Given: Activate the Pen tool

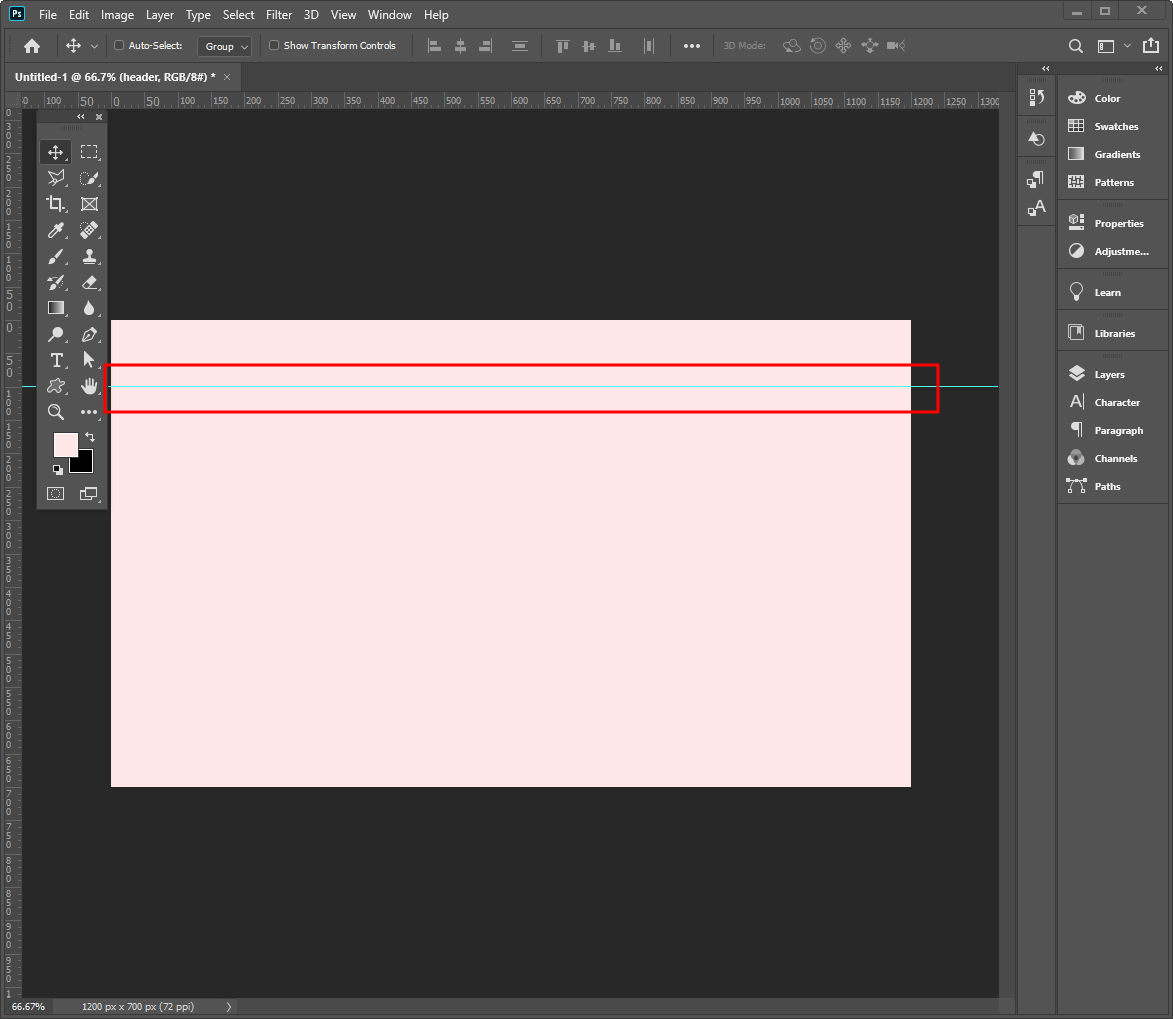Looking at the screenshot, I should 89,334.
